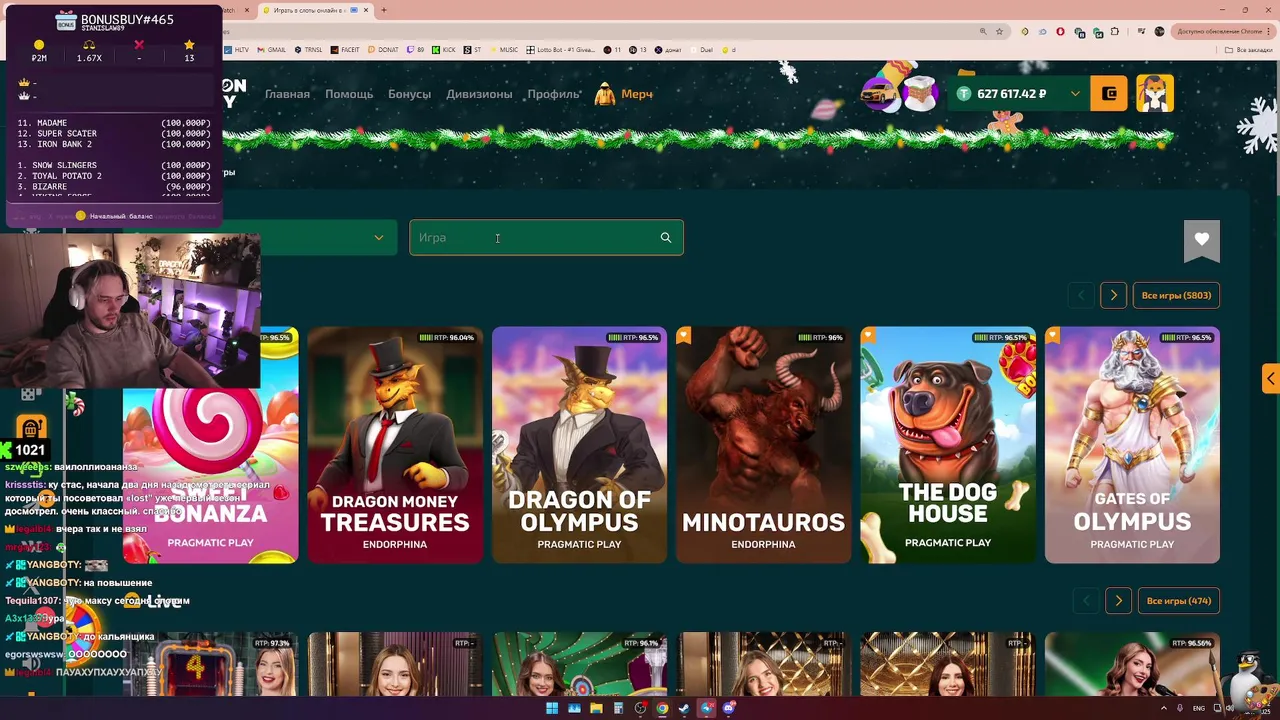Open the DONAT bookmark
Screen dimensions: 1280x720
(384, 49)
